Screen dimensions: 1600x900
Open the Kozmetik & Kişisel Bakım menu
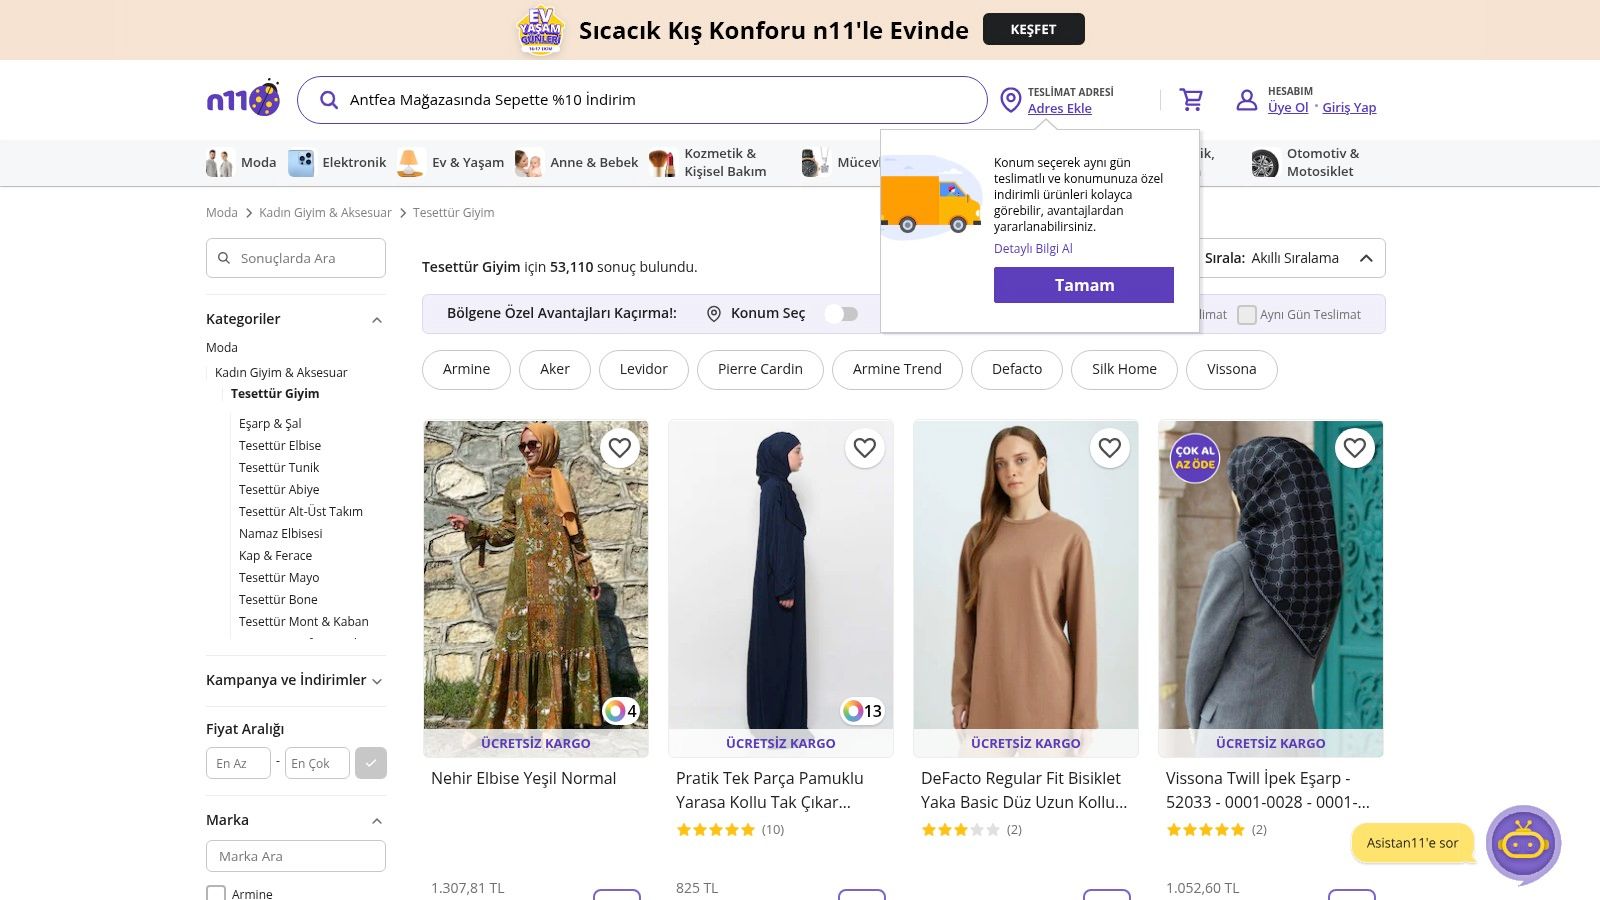point(725,162)
